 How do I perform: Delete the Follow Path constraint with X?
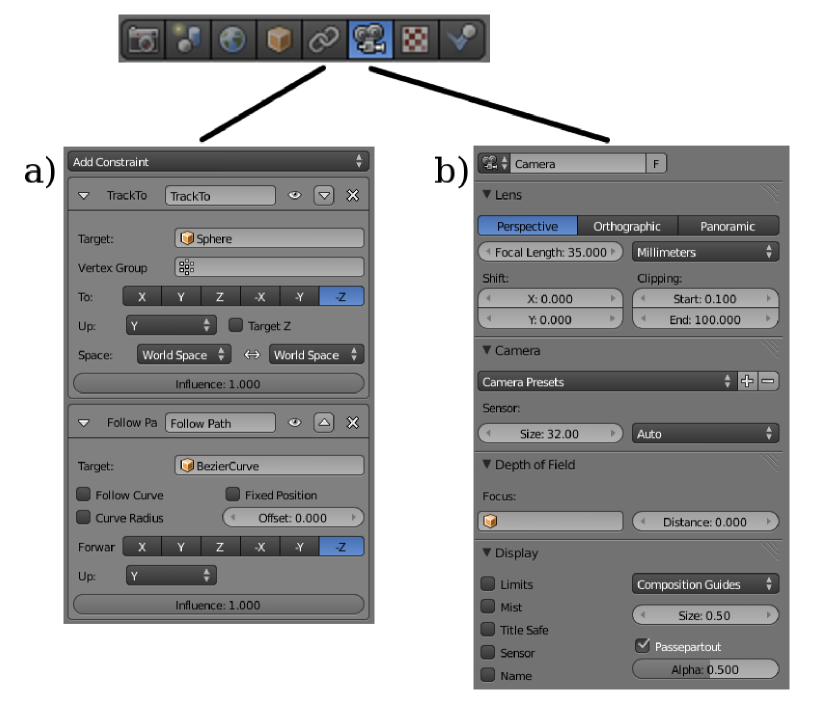[353, 423]
